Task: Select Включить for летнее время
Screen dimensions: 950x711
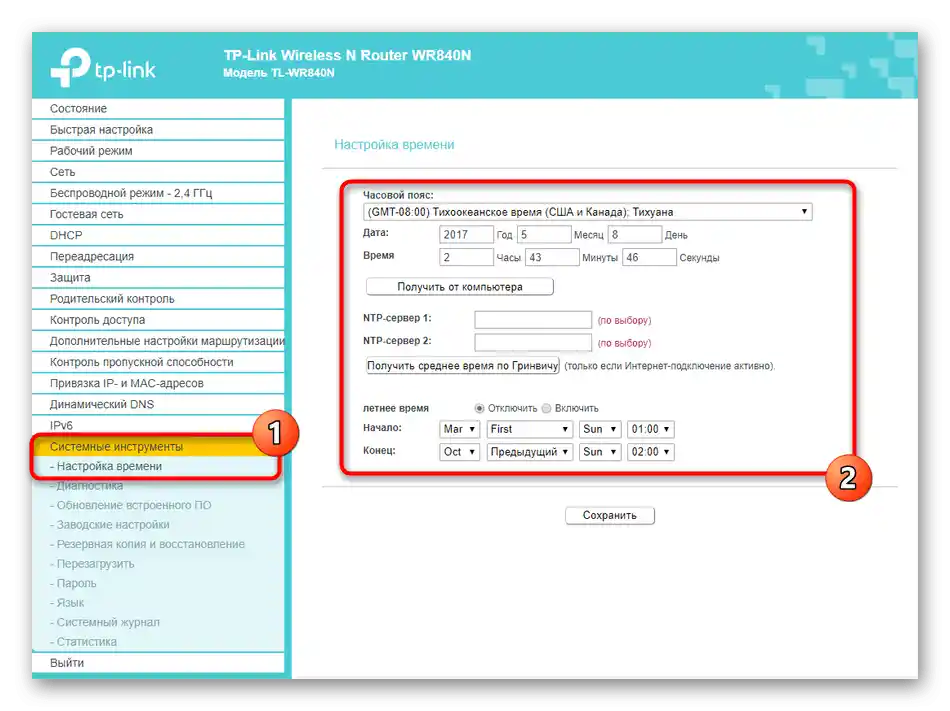Action: click(546, 408)
